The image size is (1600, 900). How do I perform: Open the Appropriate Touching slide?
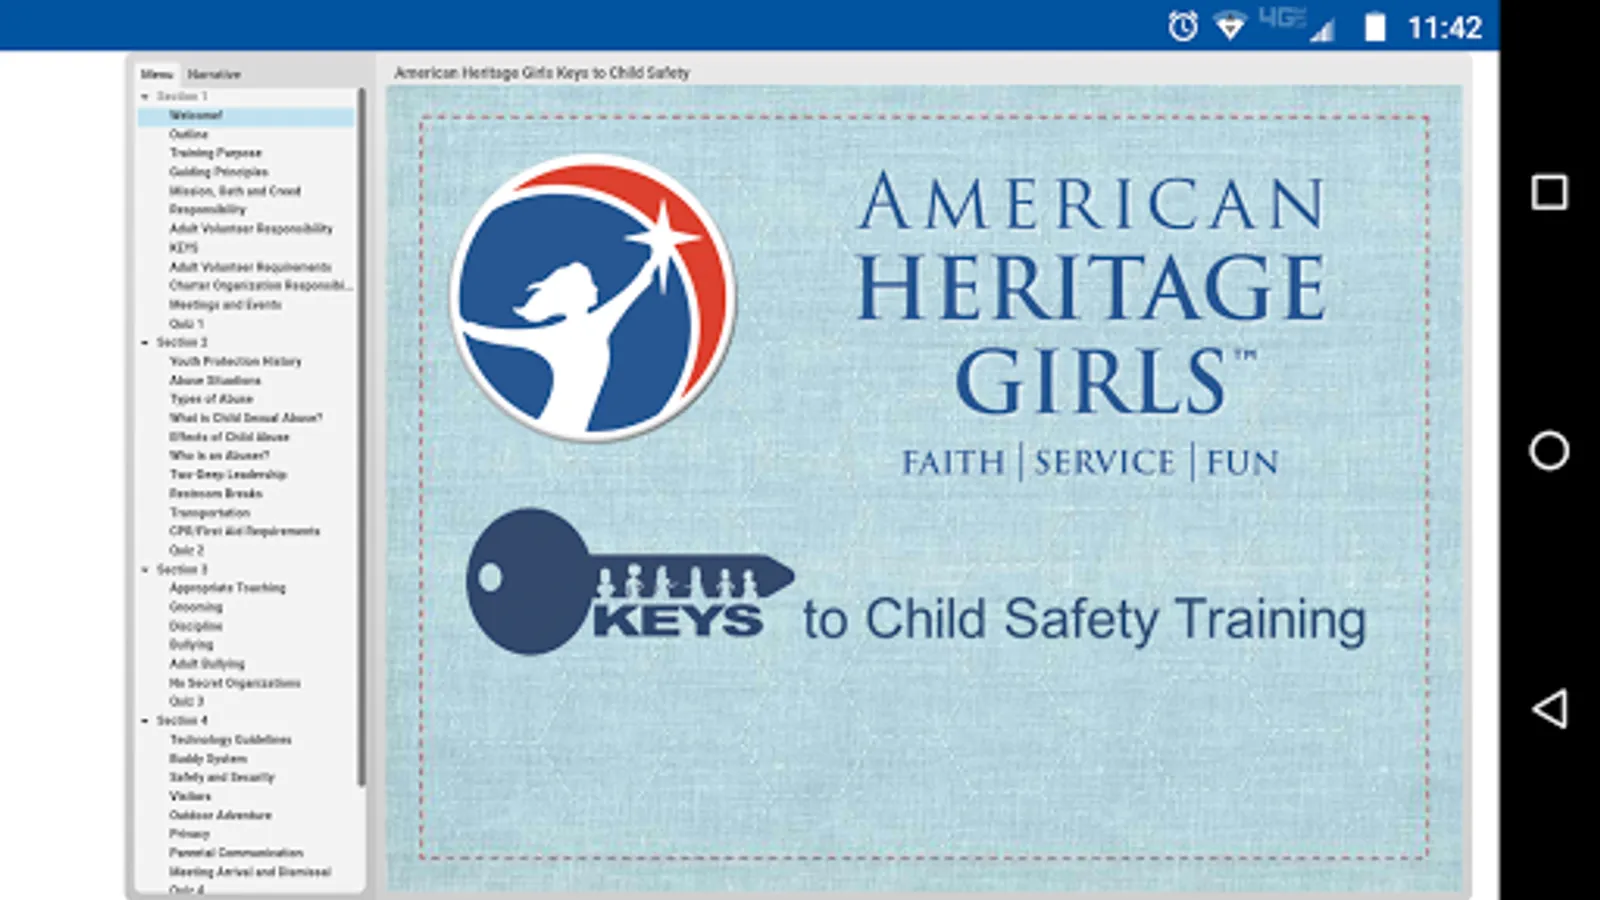point(227,588)
